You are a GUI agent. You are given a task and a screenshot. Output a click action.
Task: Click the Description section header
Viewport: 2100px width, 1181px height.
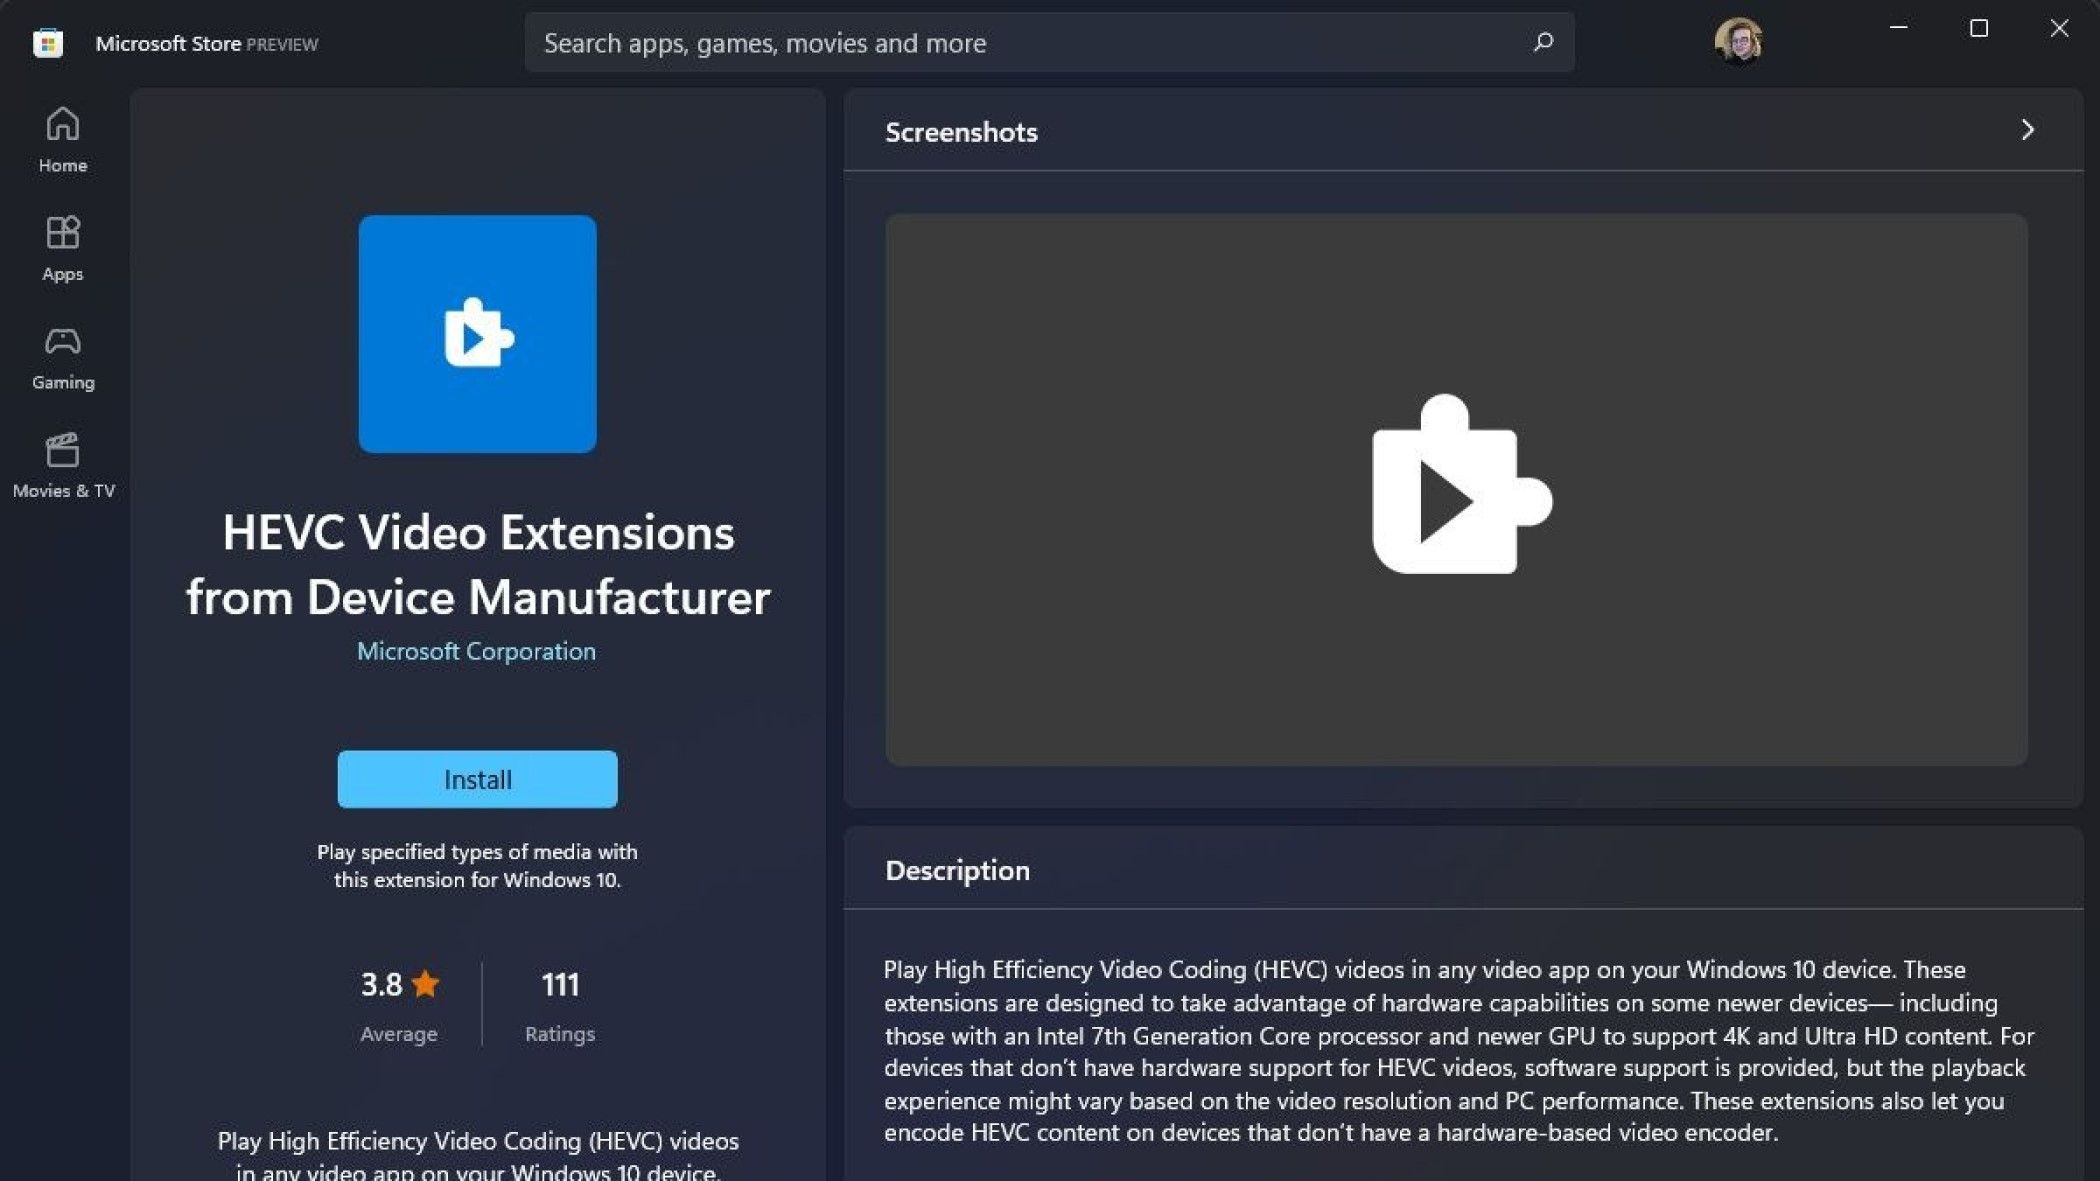957,870
